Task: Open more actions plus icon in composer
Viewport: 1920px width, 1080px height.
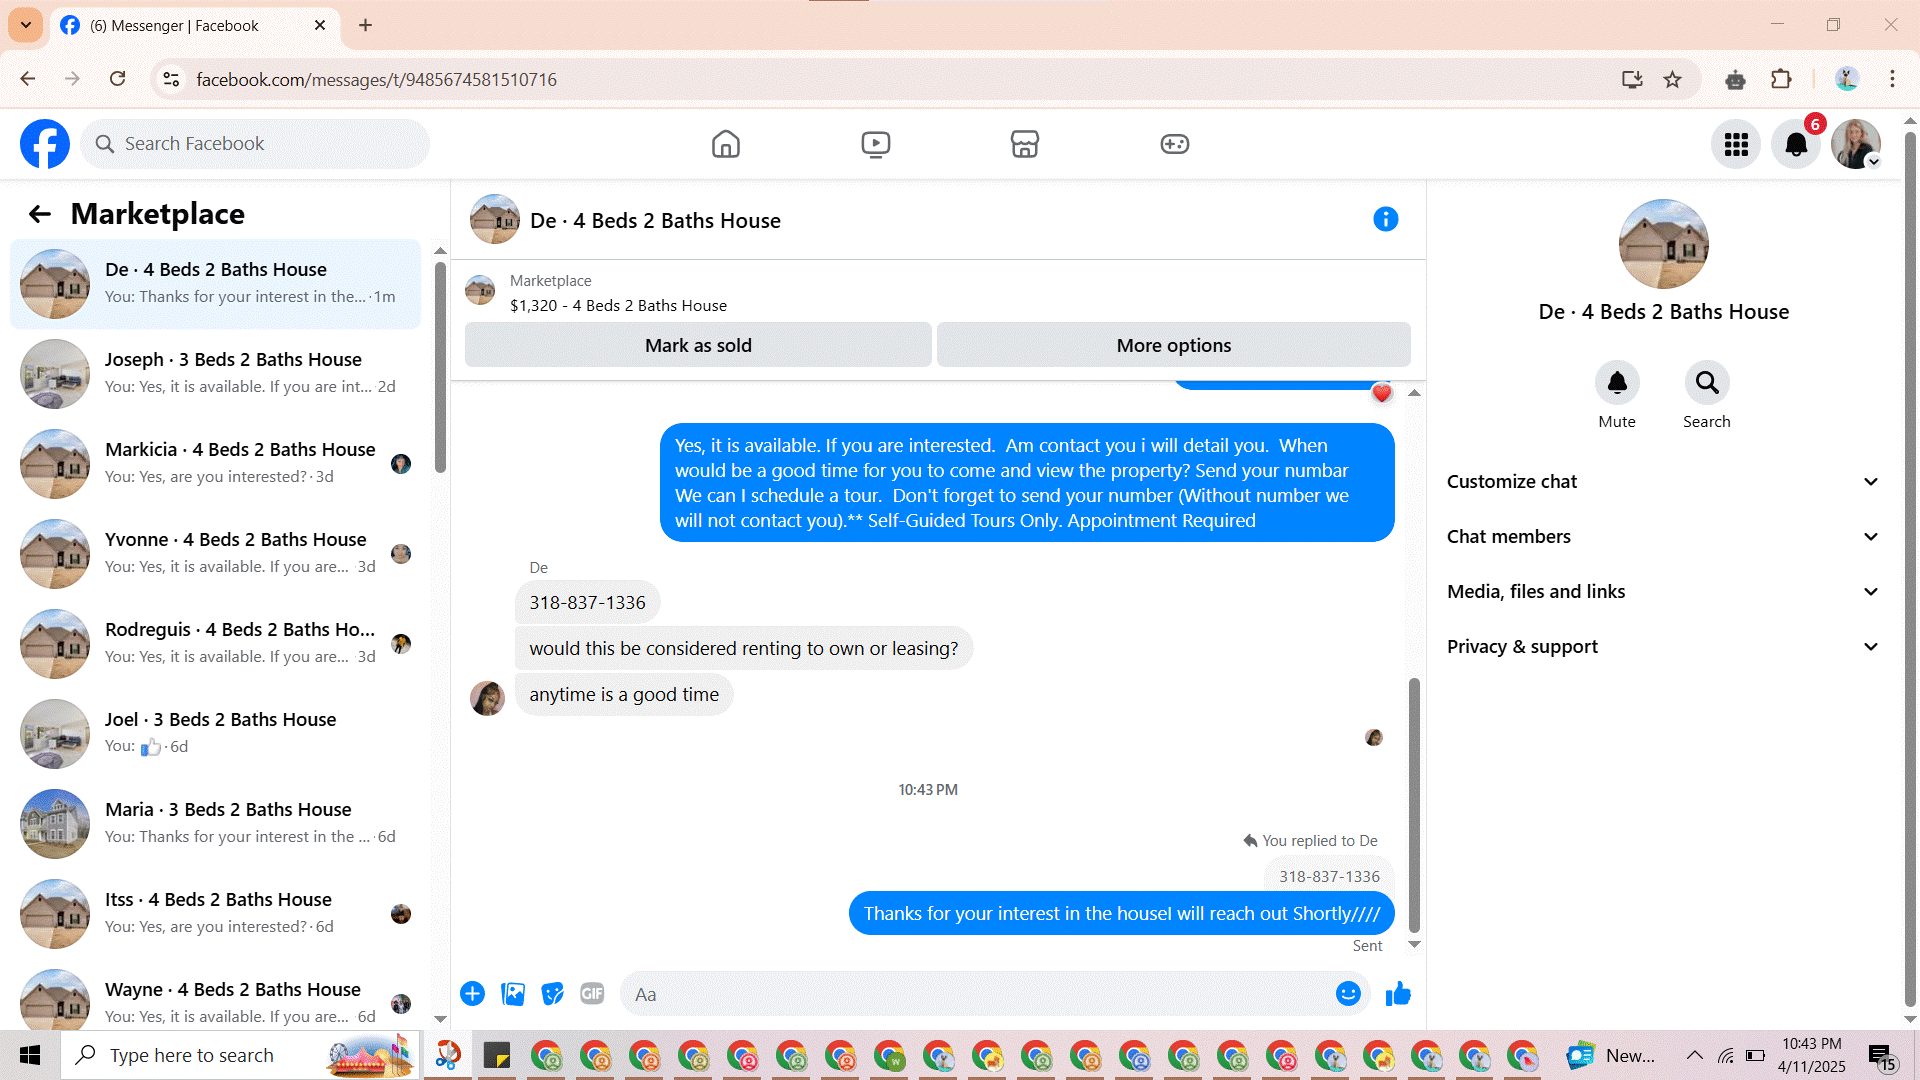Action: point(473,994)
